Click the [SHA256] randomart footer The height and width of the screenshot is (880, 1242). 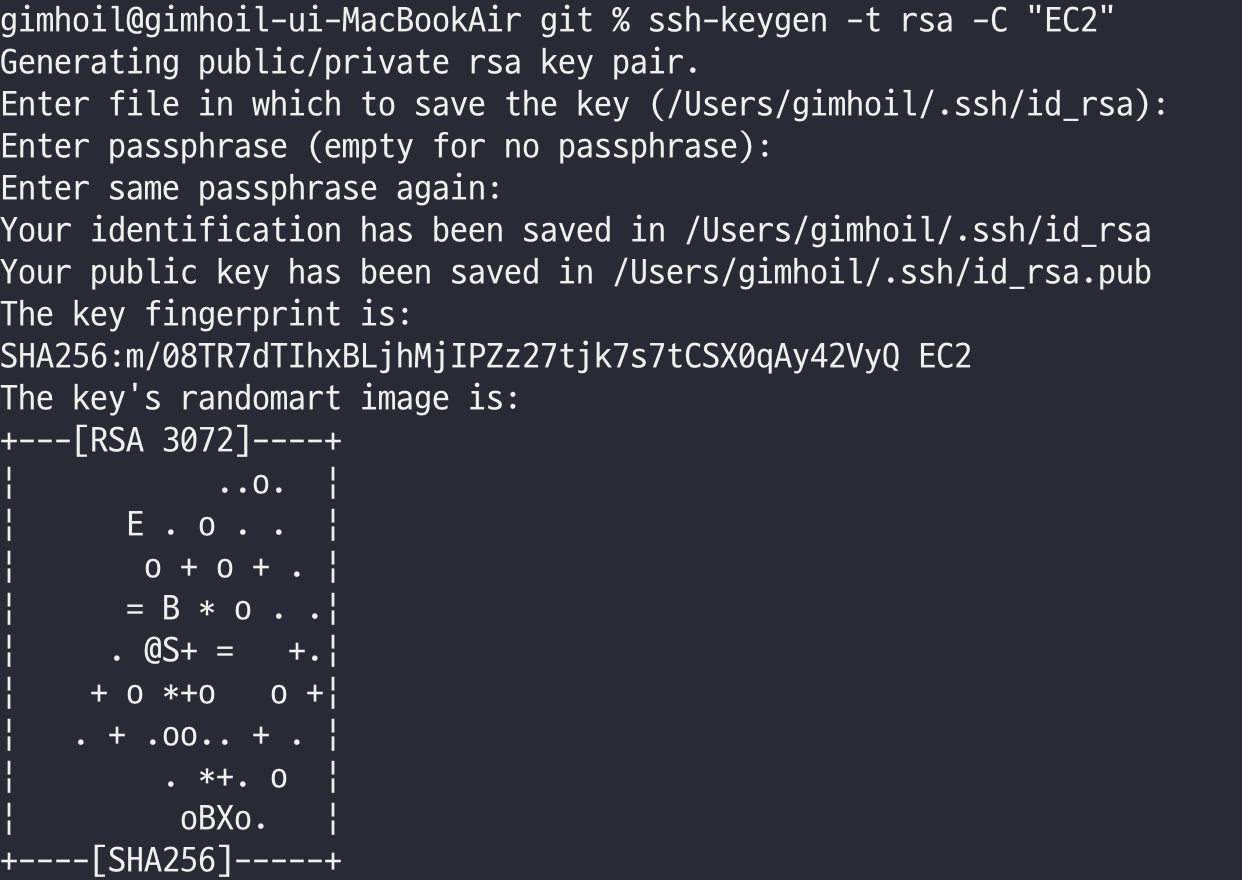point(161,860)
